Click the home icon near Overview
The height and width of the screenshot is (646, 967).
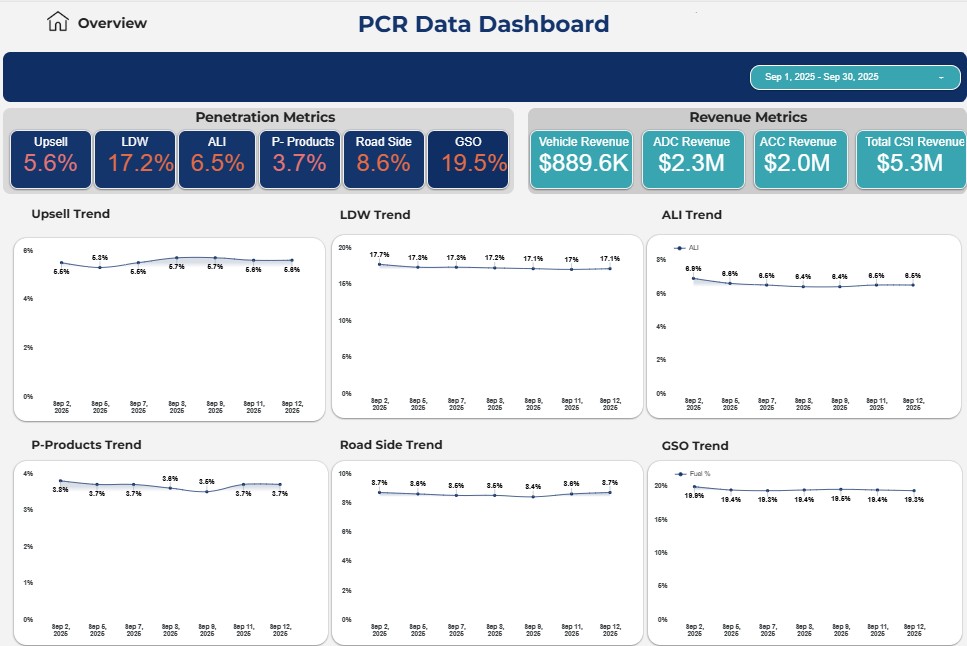[x=57, y=21]
